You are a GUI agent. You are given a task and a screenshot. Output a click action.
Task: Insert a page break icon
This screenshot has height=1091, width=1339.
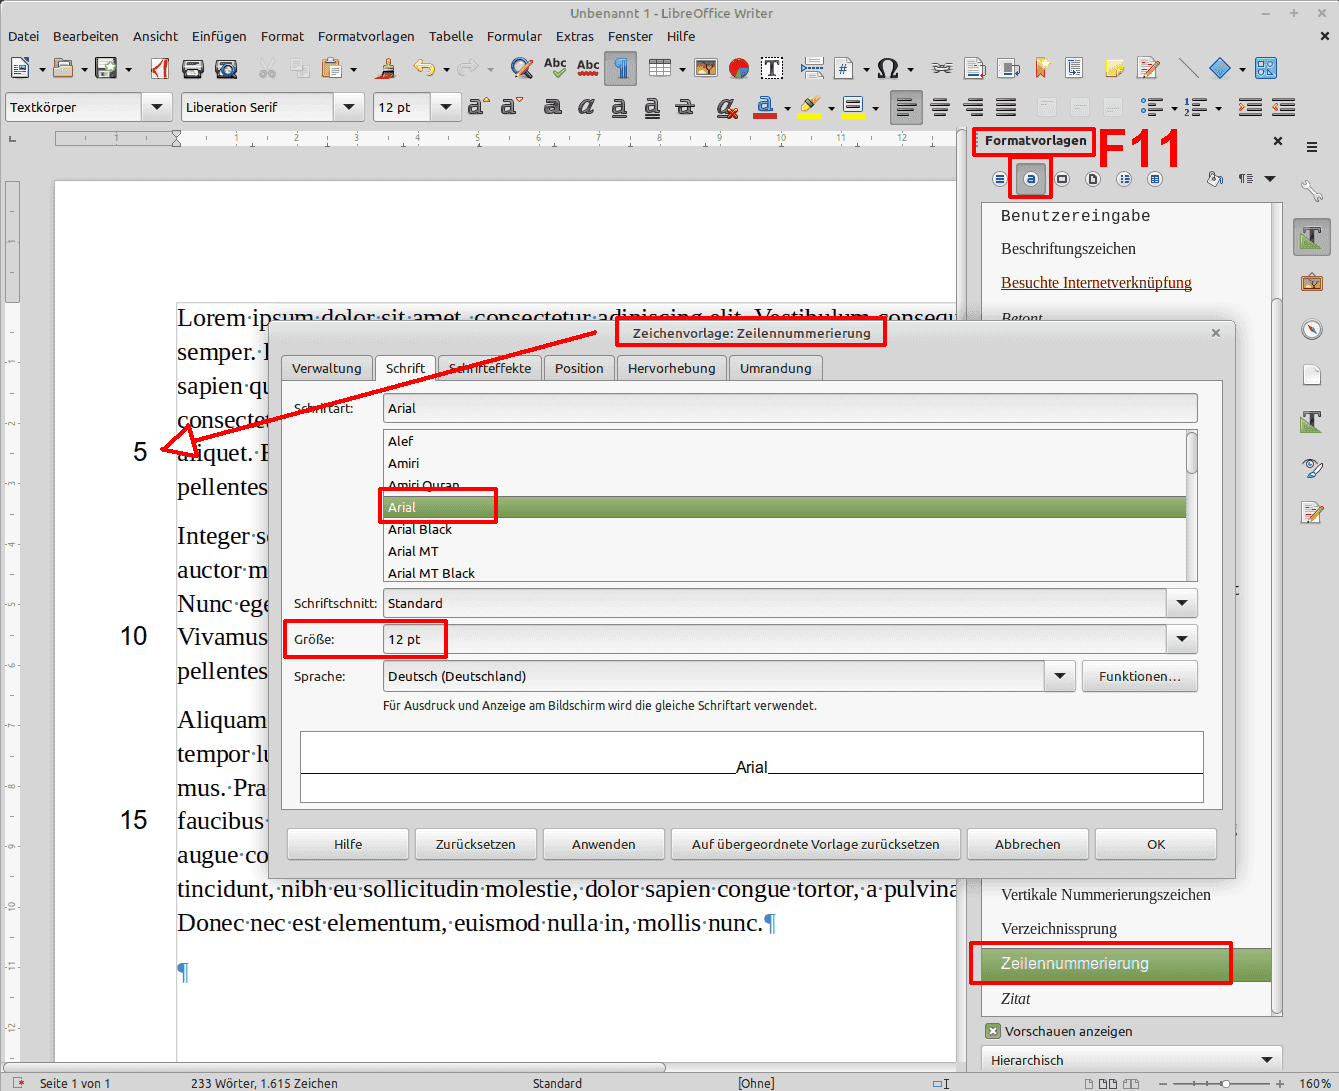[812, 68]
